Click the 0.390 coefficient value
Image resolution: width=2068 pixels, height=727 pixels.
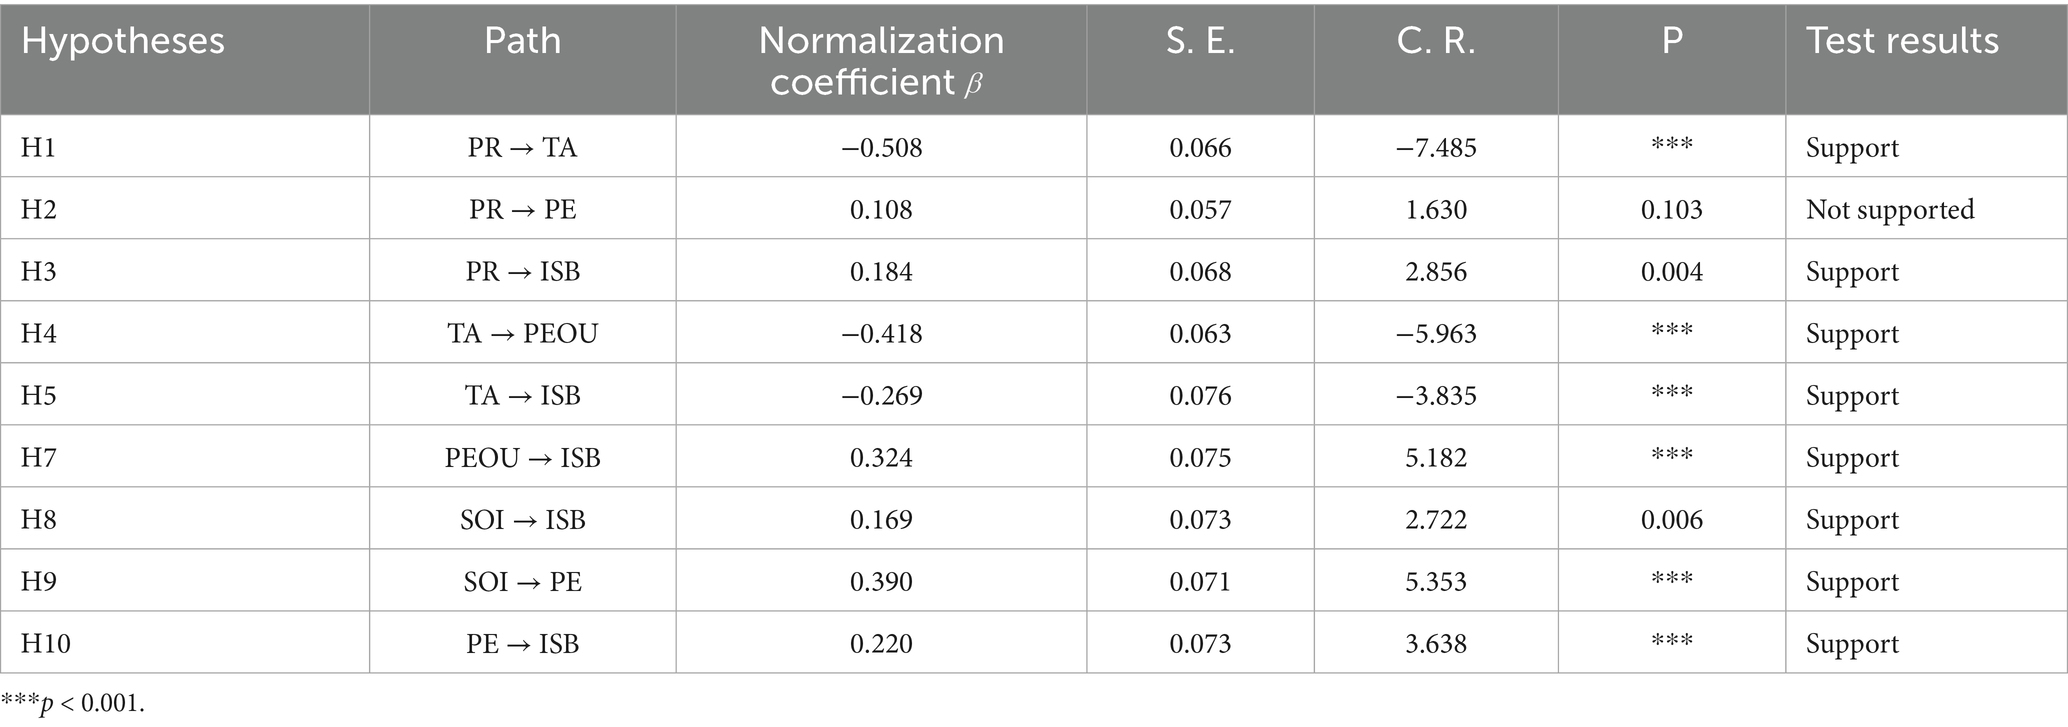point(881,582)
